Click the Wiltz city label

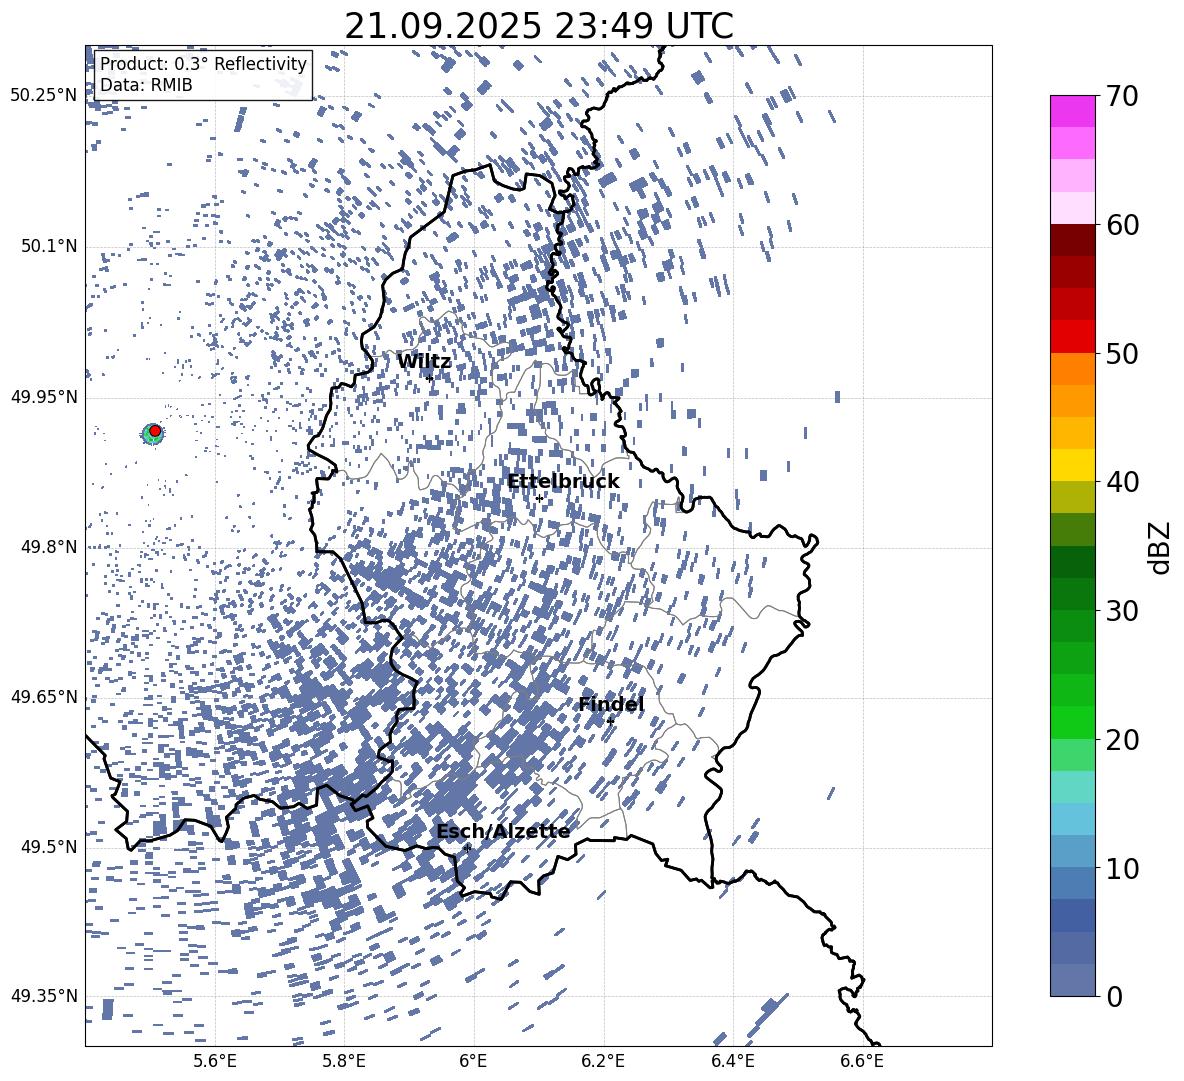(x=424, y=361)
